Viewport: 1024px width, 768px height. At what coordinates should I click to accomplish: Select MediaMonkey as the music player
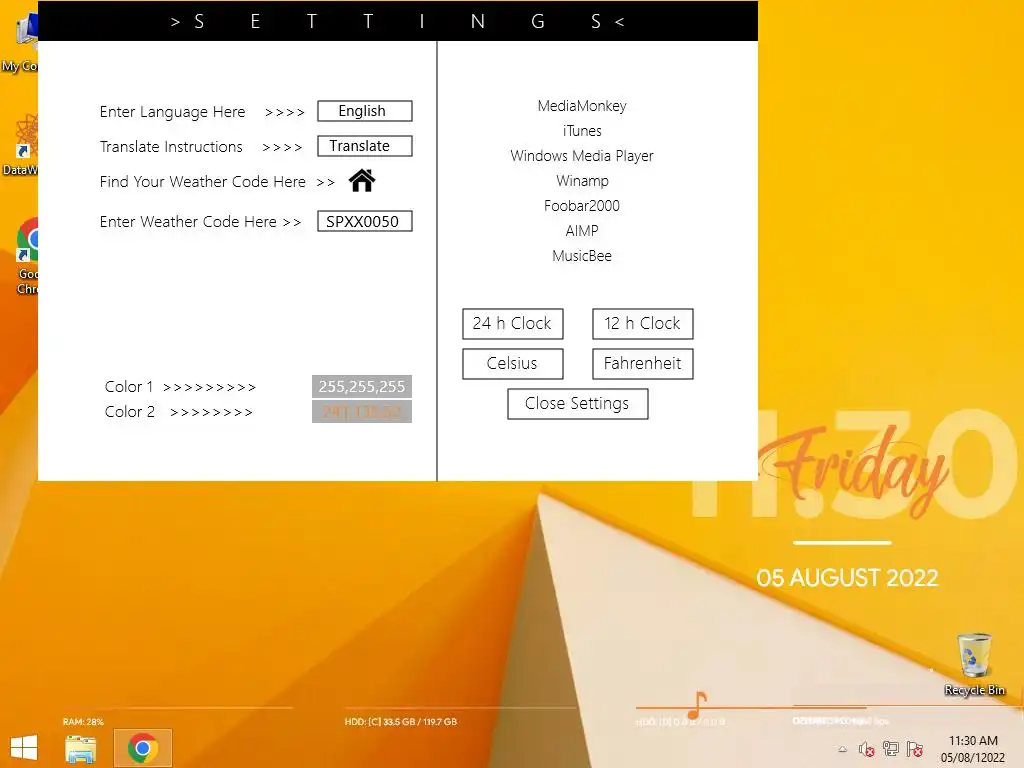point(582,106)
